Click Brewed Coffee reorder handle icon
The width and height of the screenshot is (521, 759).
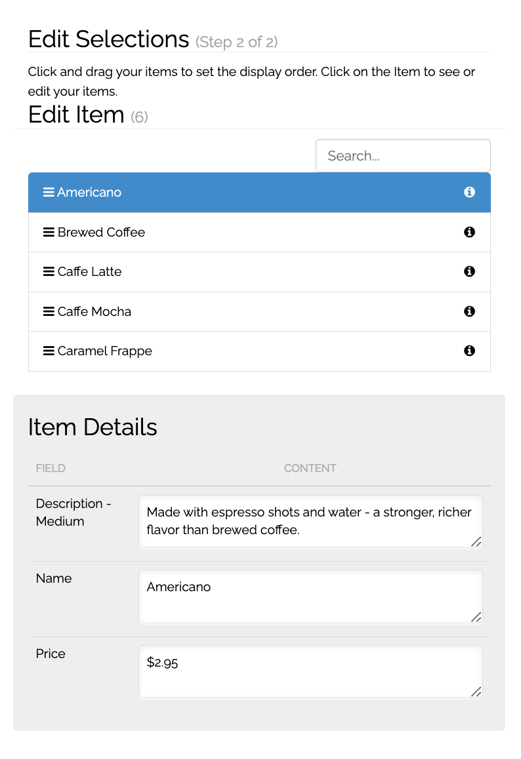pos(48,232)
